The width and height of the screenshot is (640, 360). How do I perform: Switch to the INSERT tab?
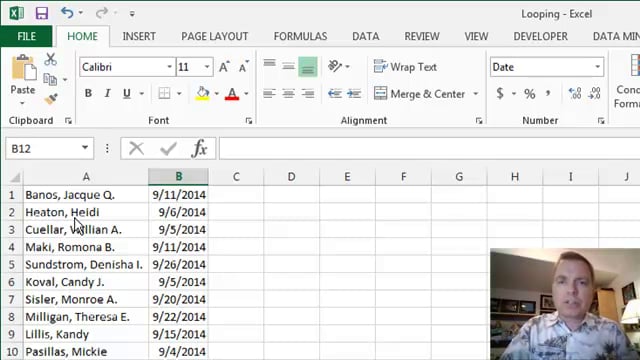[x=139, y=36]
